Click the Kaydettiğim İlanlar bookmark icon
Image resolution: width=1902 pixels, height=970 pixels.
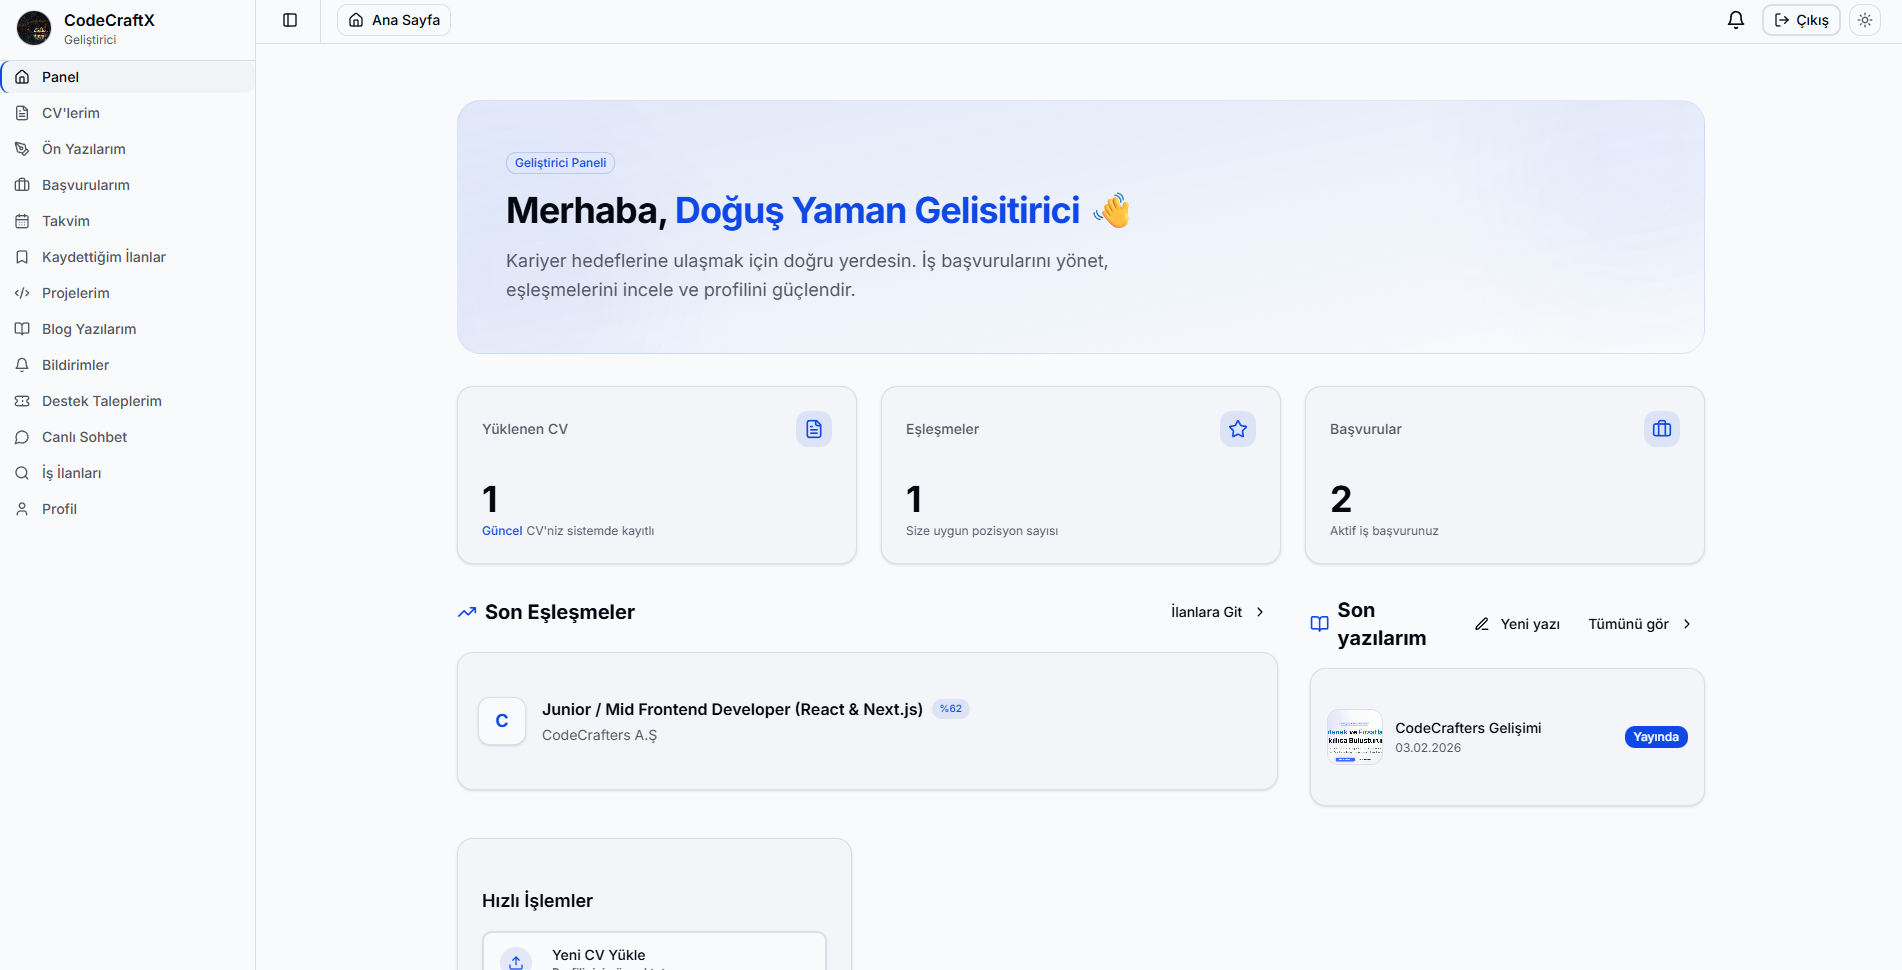(x=22, y=257)
